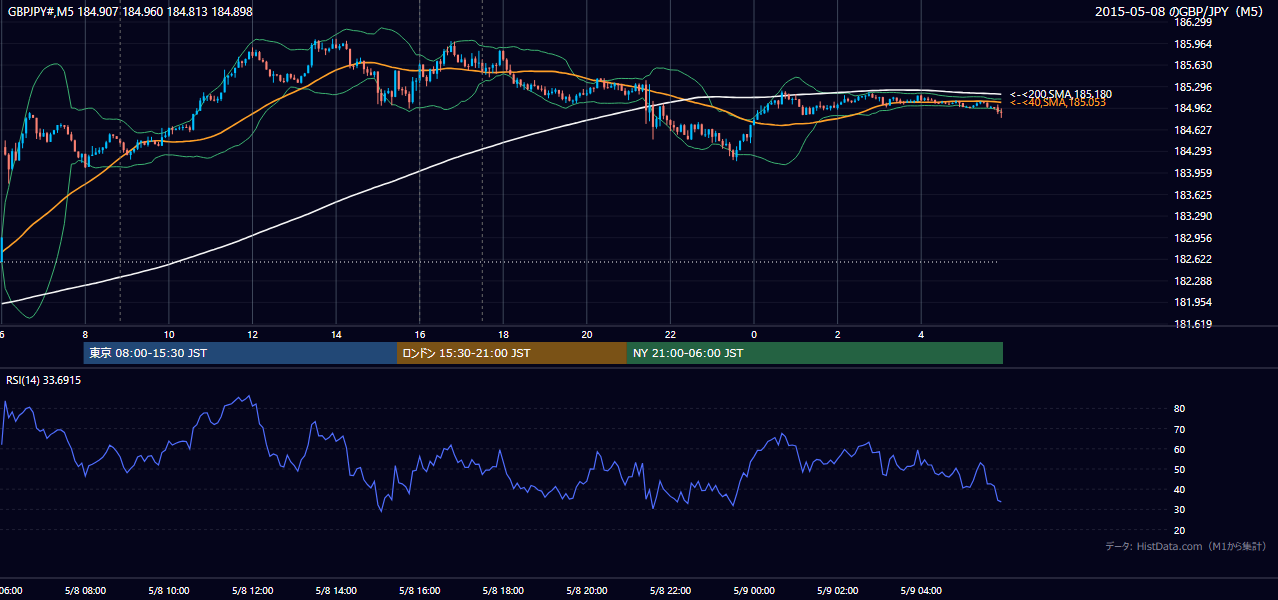Click hour label 22 under the price chart
1278x600 pixels.
[x=670, y=334]
